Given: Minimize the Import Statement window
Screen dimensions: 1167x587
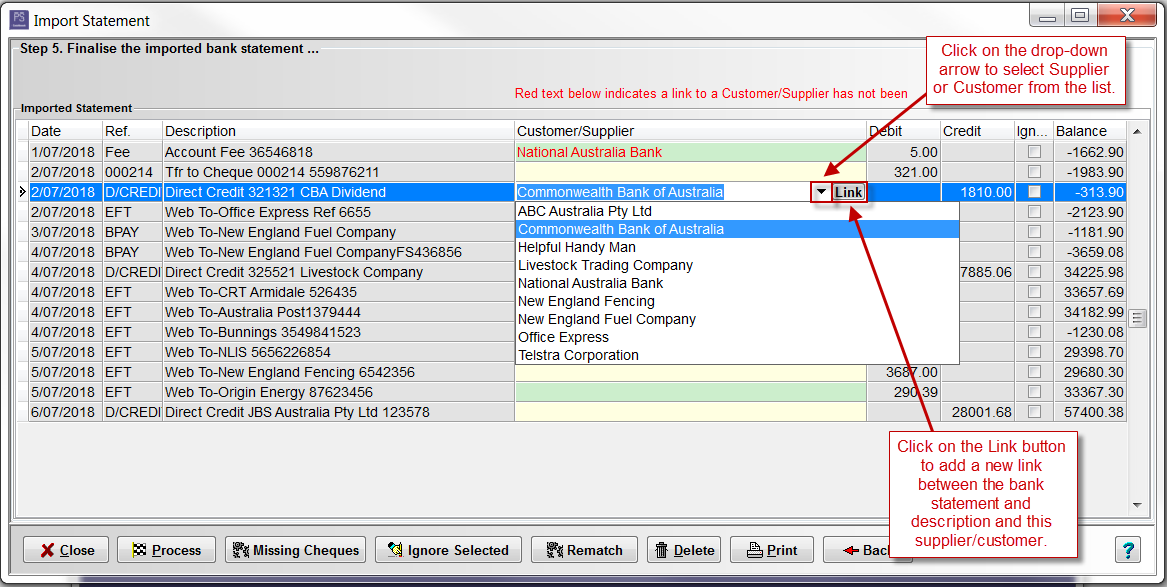Looking at the screenshot, I should [1049, 14].
